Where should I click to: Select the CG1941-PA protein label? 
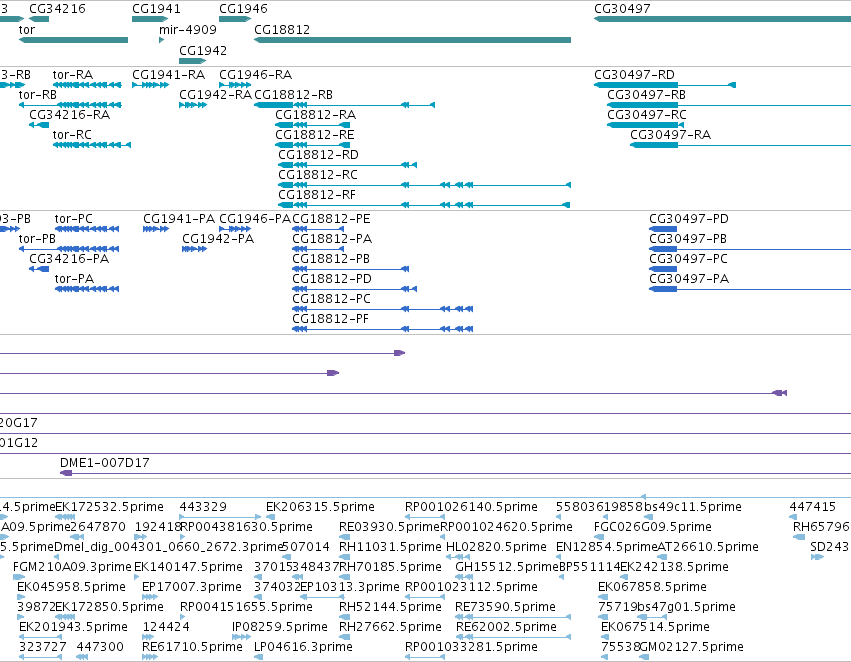point(179,219)
